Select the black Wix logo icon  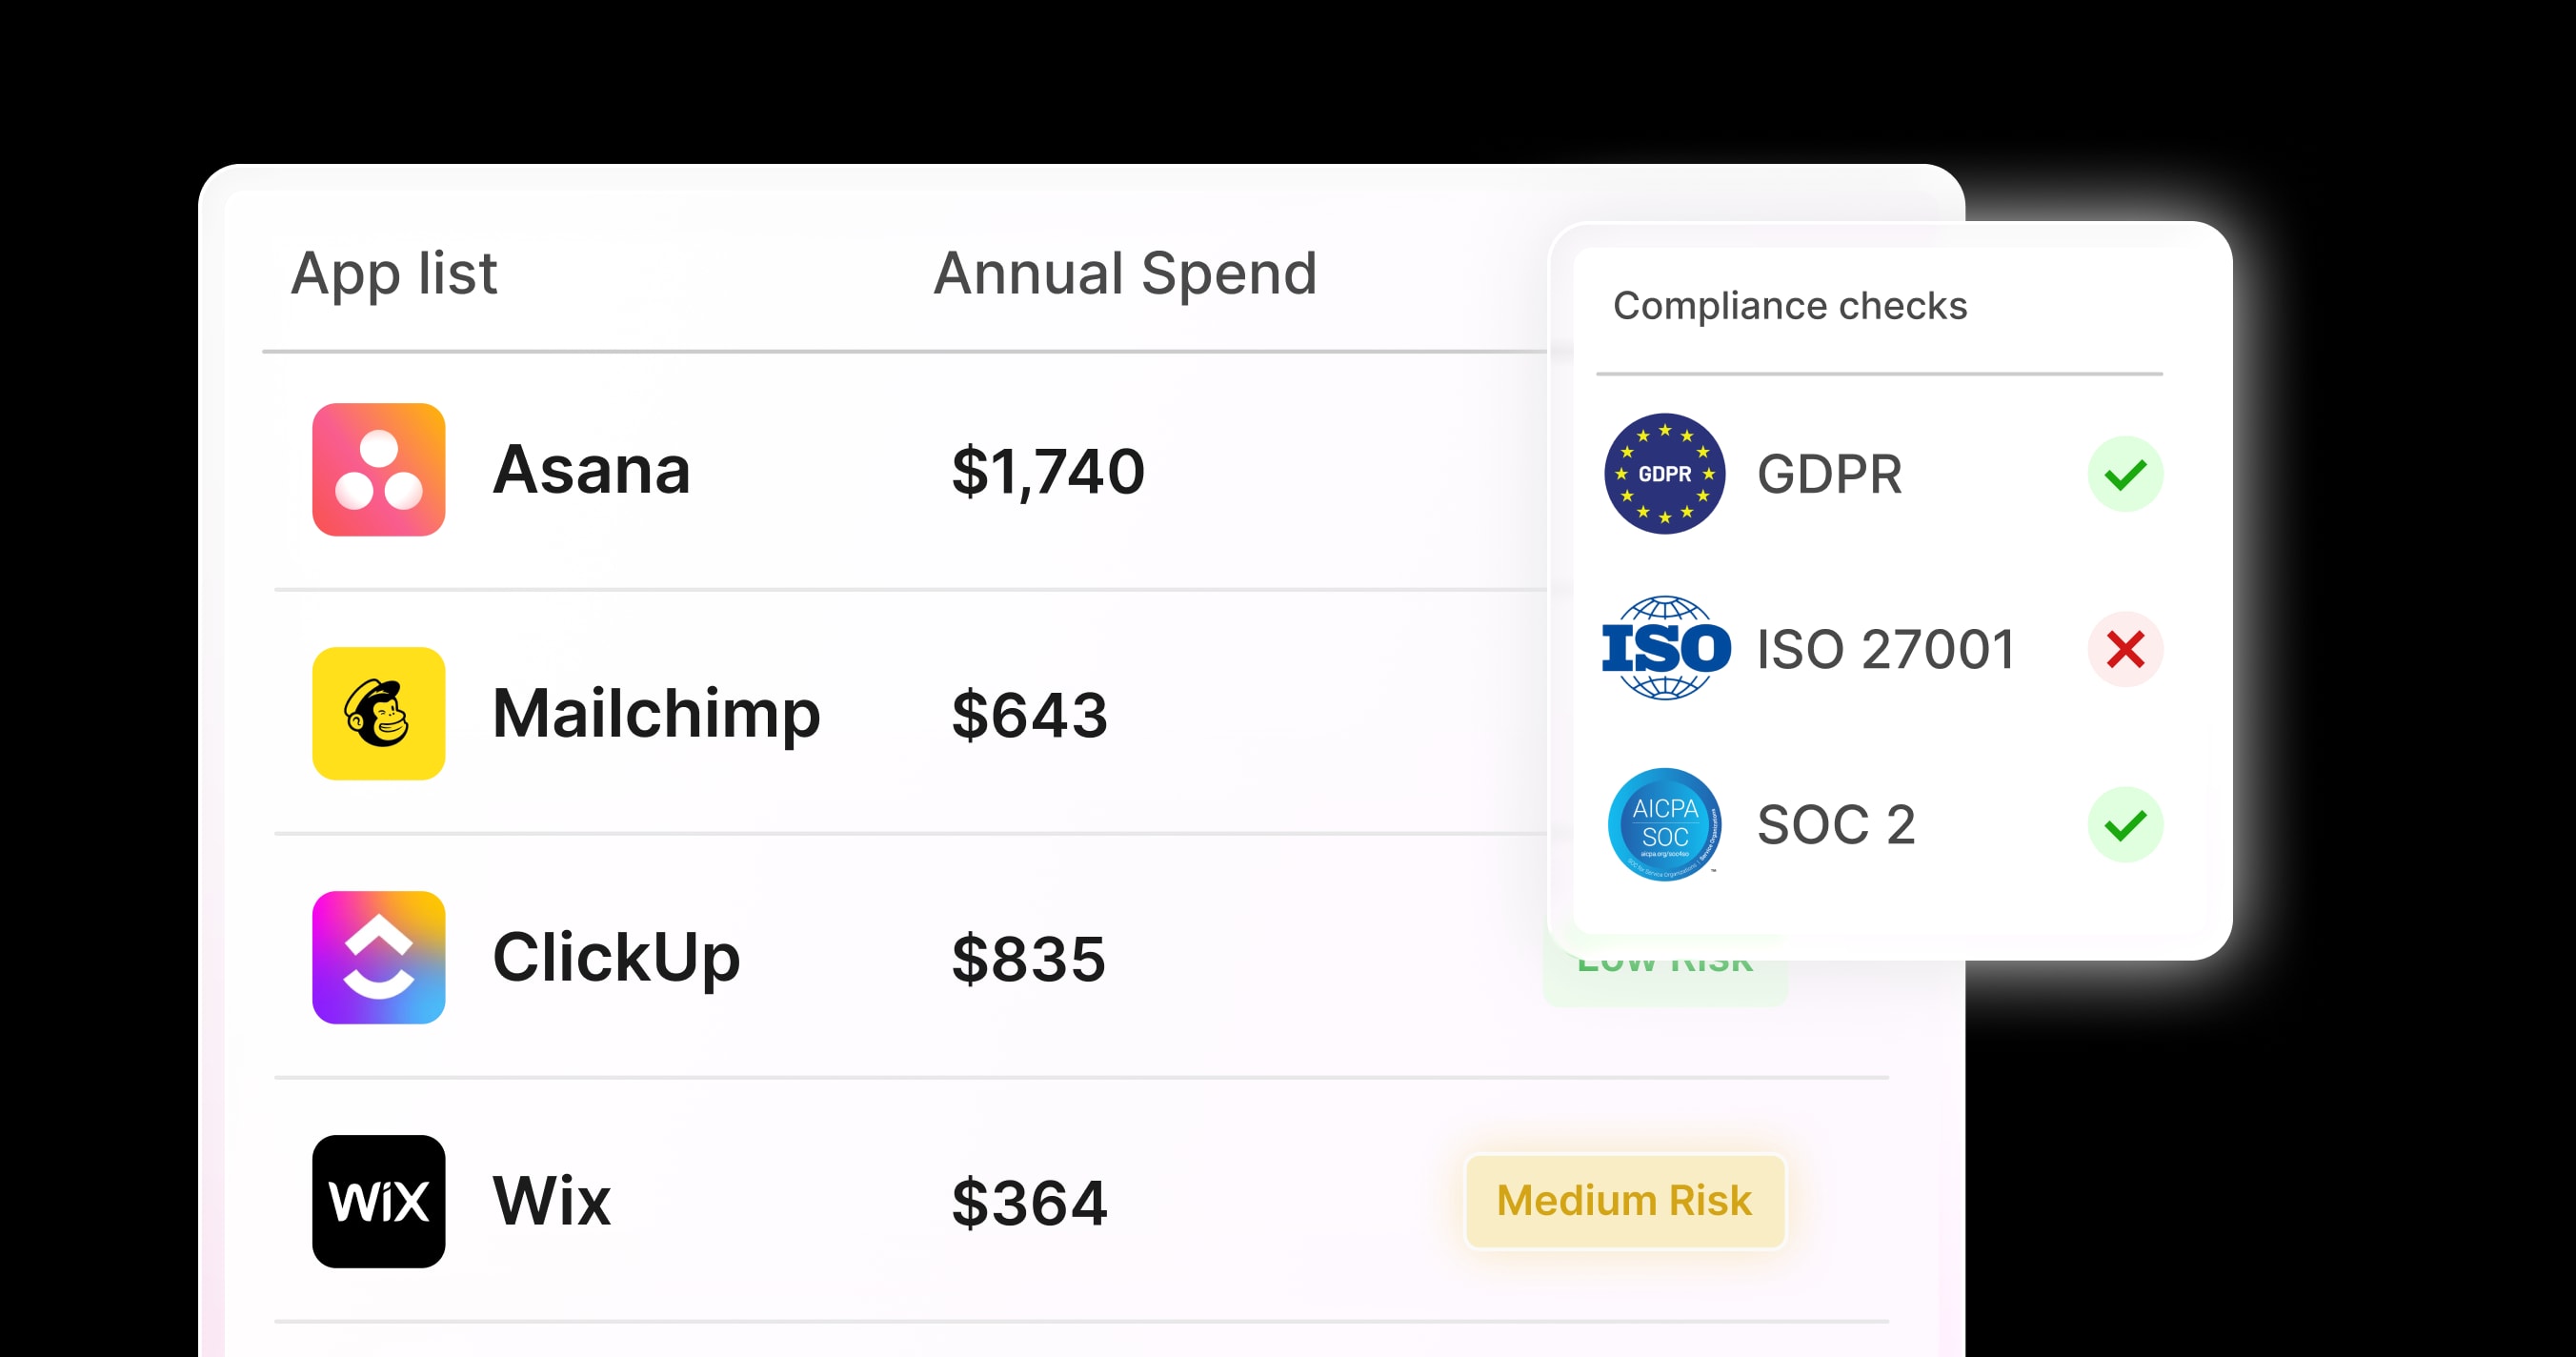pyautogui.click(x=378, y=1201)
